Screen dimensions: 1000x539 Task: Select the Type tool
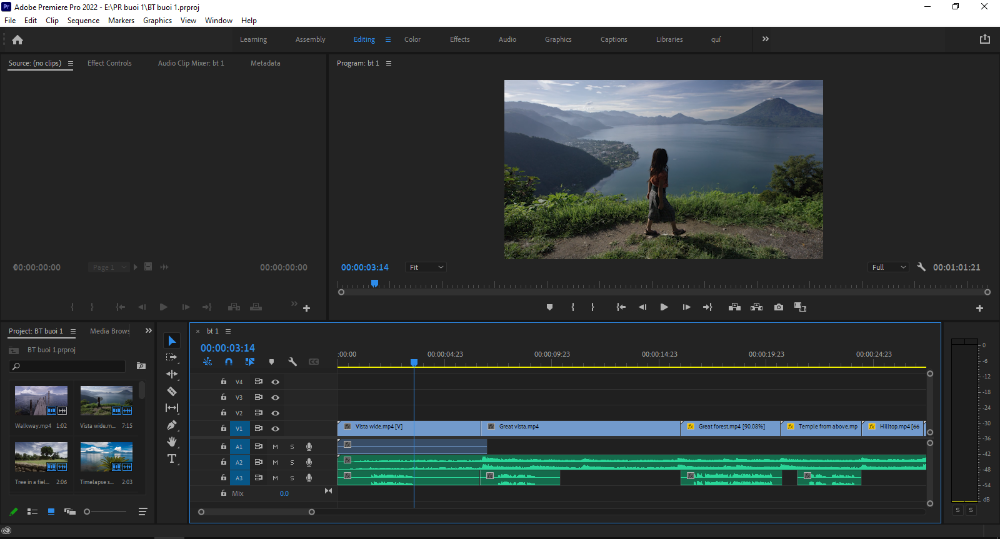pyautogui.click(x=172, y=459)
